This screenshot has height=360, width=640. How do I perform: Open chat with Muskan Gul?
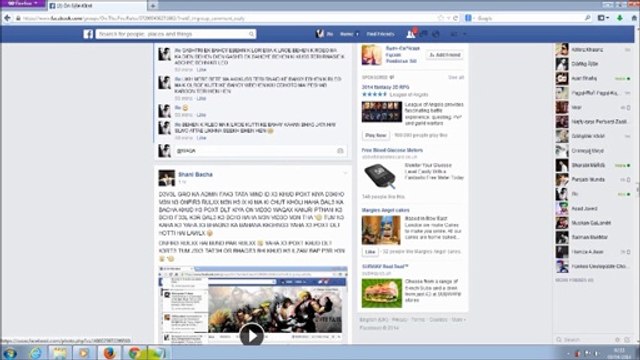coord(593,223)
